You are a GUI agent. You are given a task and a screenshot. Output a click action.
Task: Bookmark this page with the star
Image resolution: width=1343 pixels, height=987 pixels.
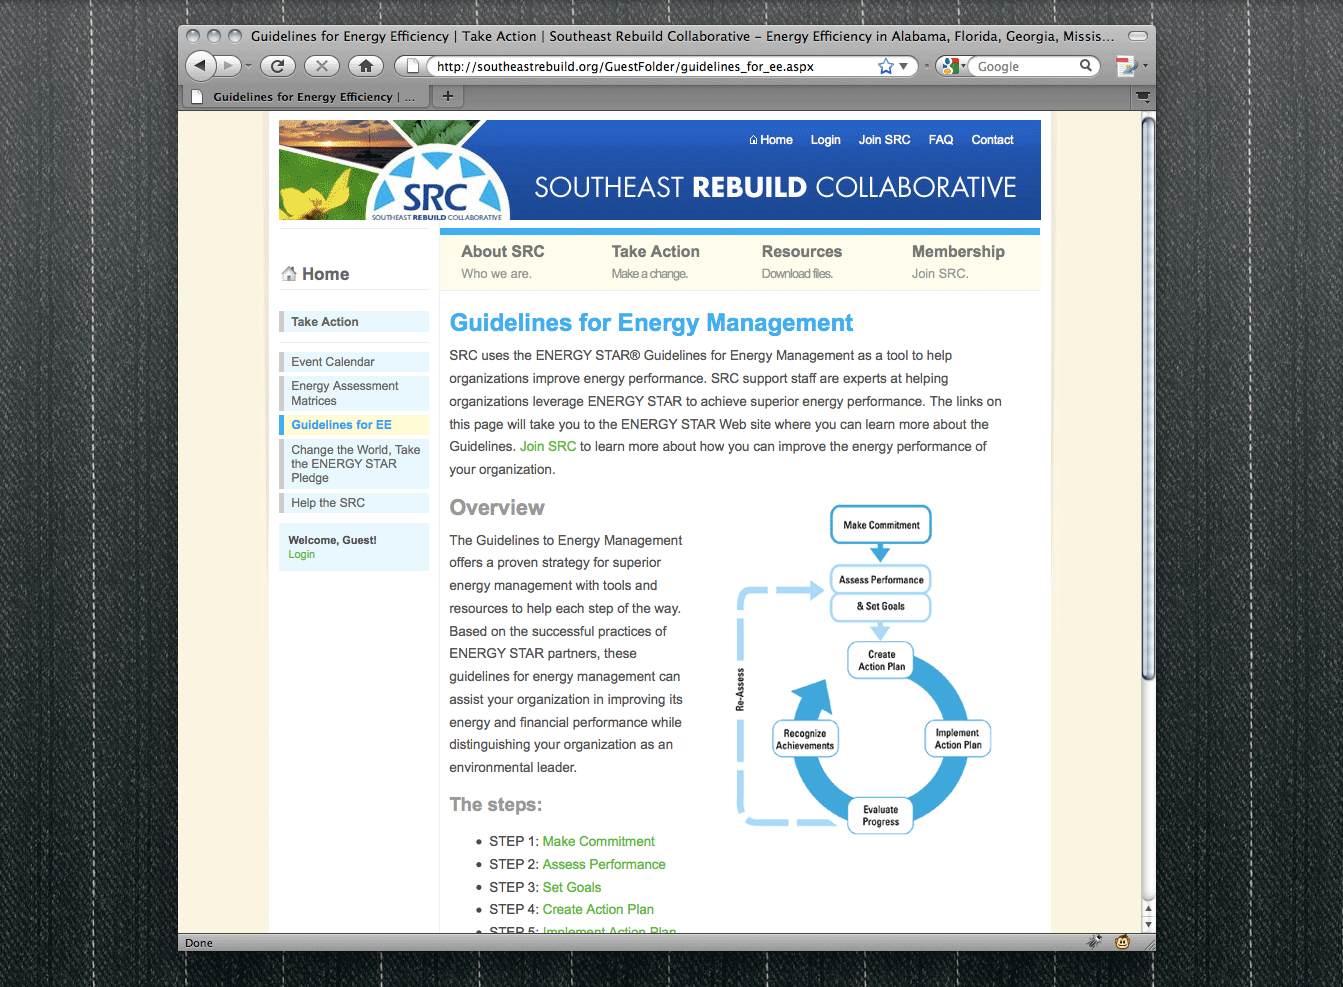[x=885, y=66]
